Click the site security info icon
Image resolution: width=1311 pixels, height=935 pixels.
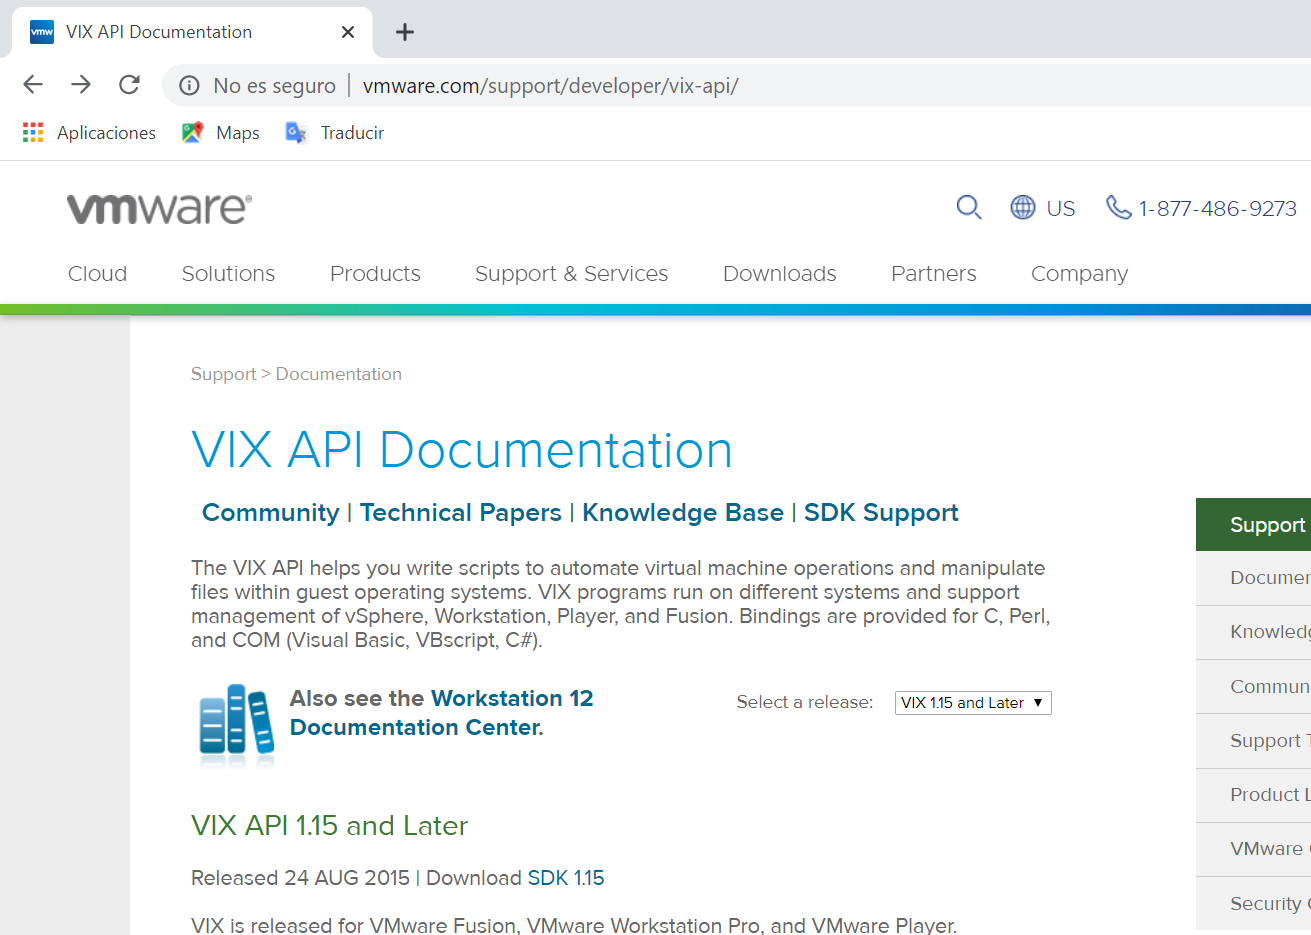[189, 86]
